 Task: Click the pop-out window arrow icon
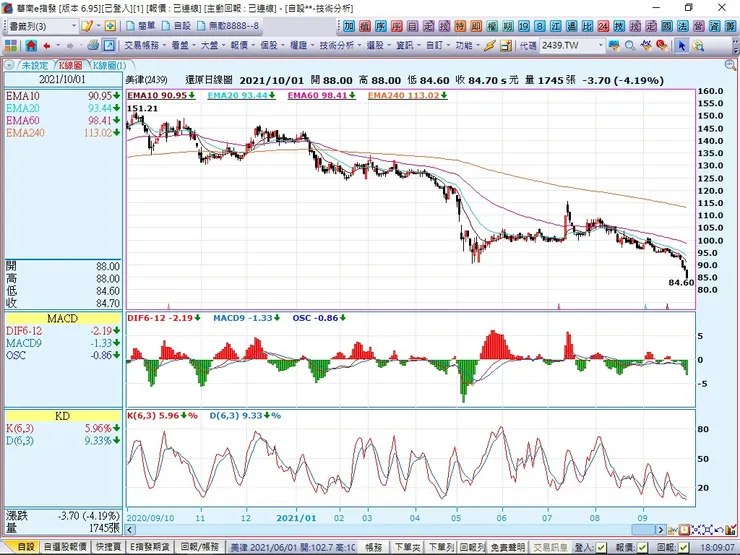(109, 46)
